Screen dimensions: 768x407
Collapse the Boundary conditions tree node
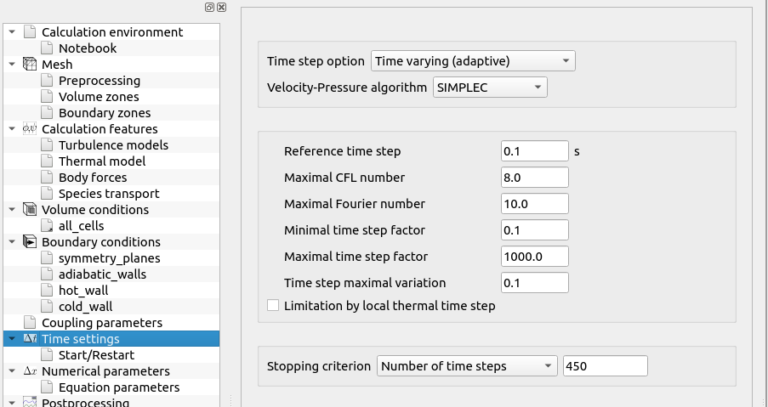(x=11, y=242)
